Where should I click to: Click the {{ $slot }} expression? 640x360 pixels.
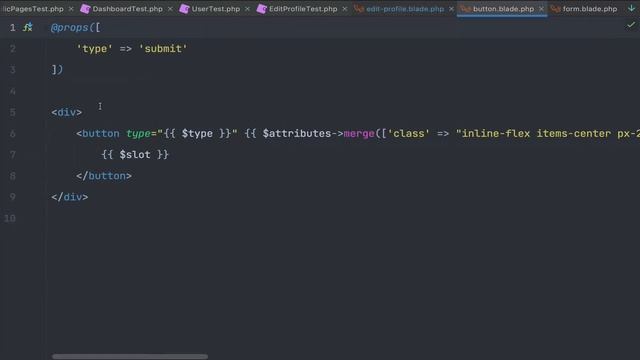[x=135, y=155]
